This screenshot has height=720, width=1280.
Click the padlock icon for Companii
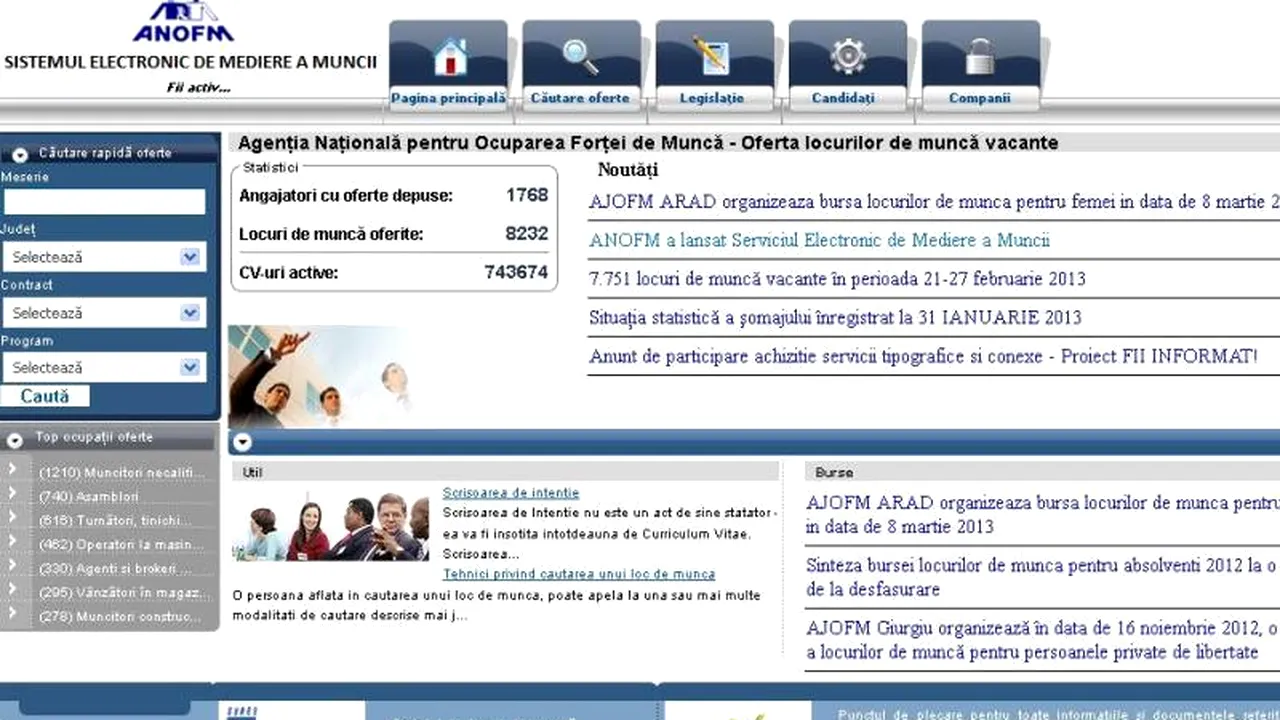[979, 55]
